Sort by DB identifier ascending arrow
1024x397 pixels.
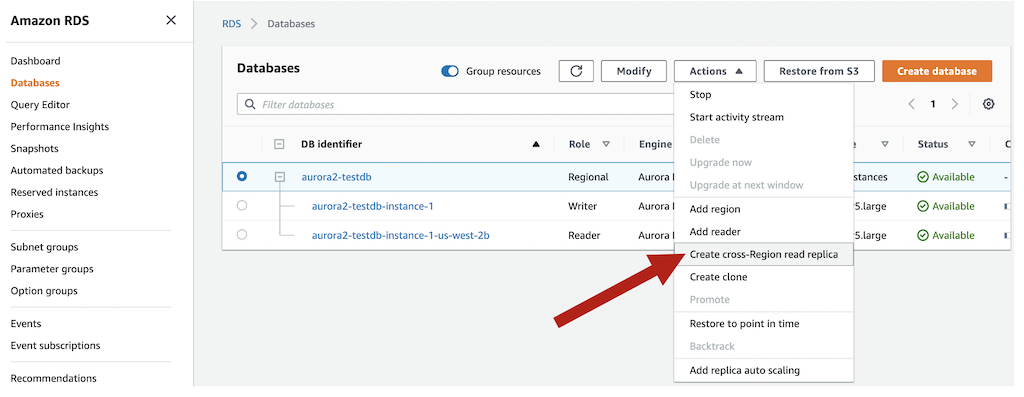[x=536, y=144]
